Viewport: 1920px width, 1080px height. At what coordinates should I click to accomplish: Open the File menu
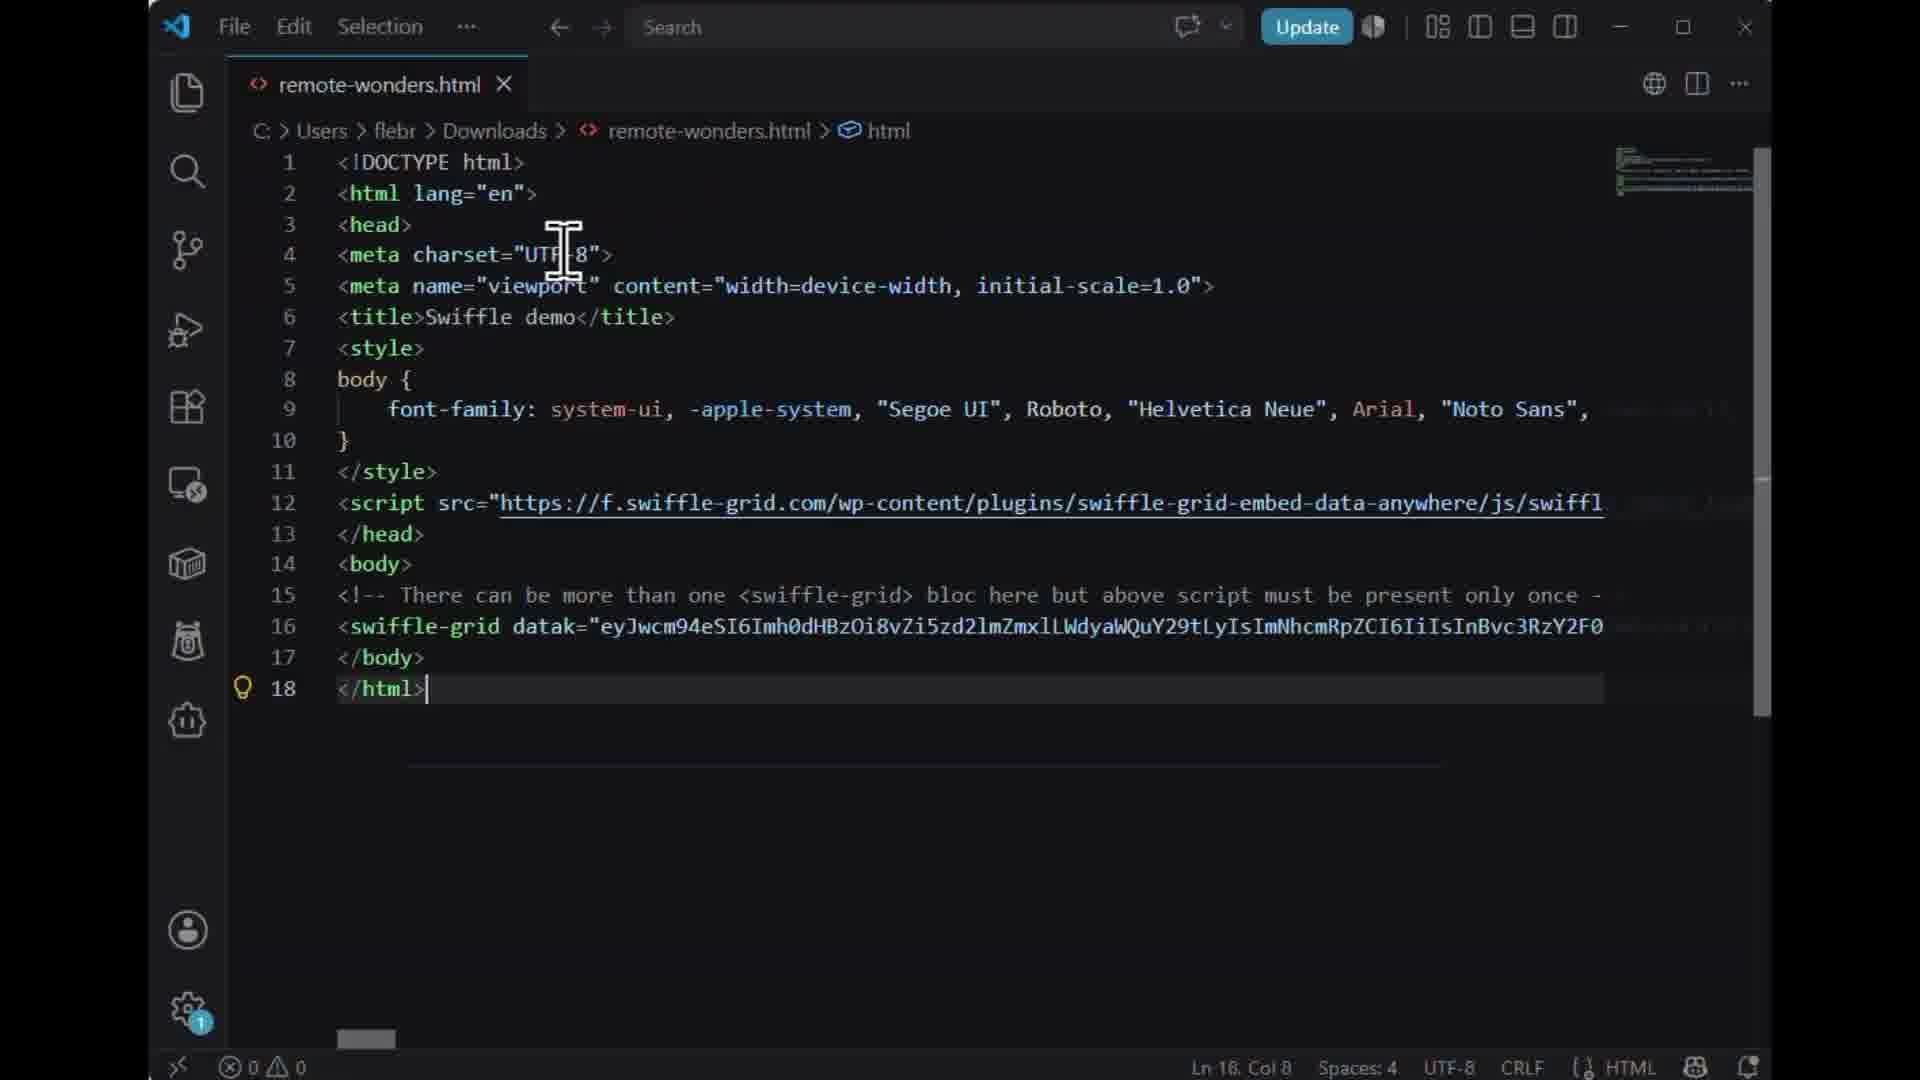click(234, 27)
